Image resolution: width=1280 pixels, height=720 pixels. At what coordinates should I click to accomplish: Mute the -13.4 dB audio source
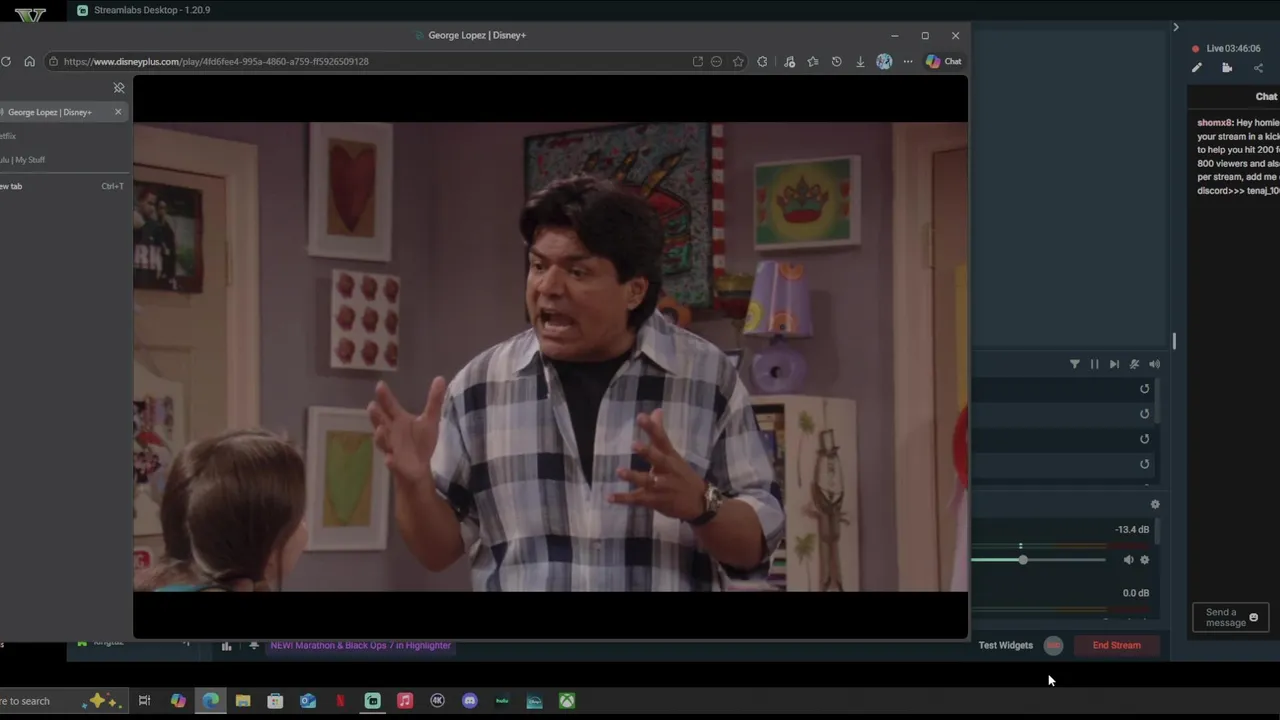point(1128,560)
